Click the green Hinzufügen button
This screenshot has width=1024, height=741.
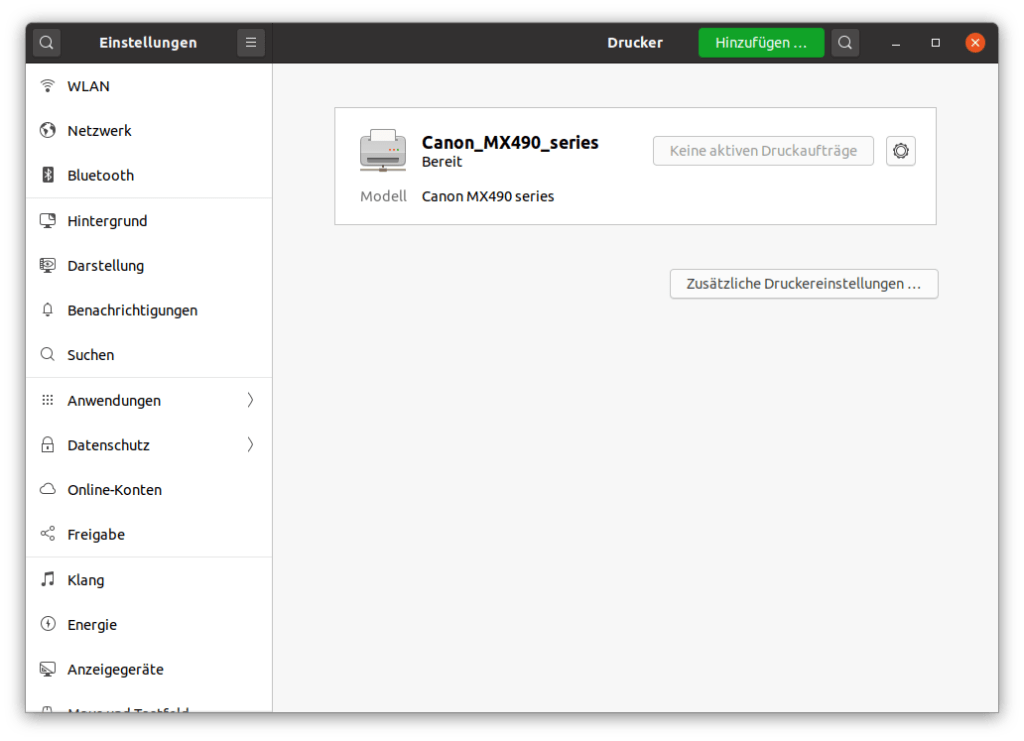click(761, 43)
